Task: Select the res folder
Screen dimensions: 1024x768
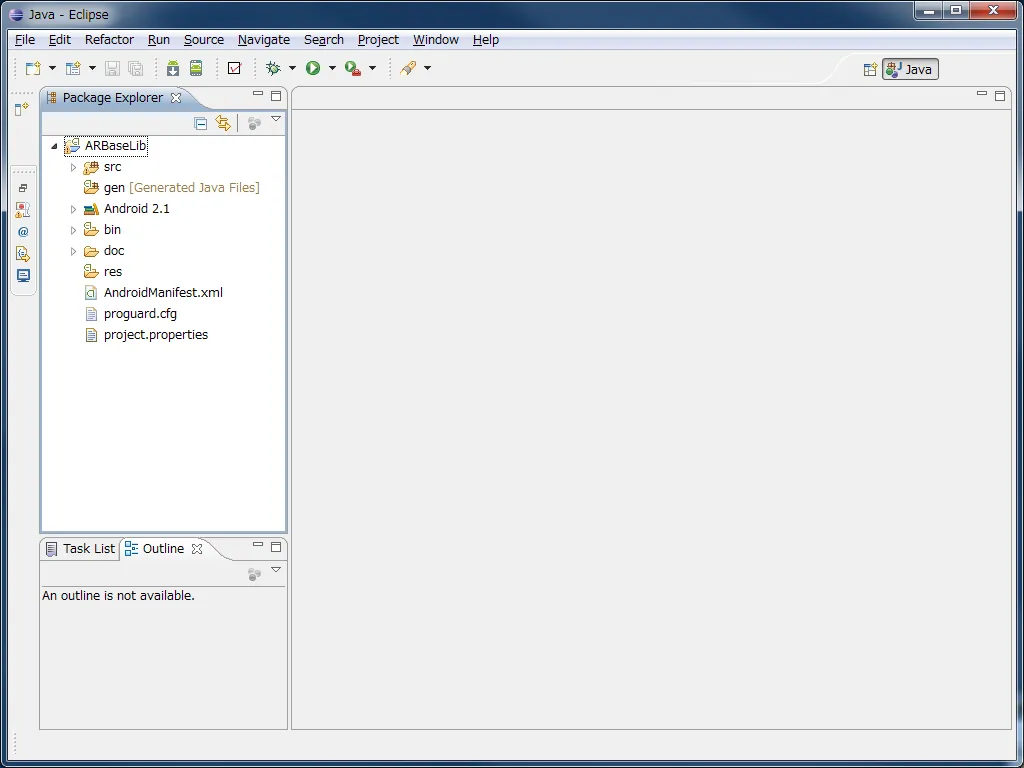Action: [x=103, y=272]
